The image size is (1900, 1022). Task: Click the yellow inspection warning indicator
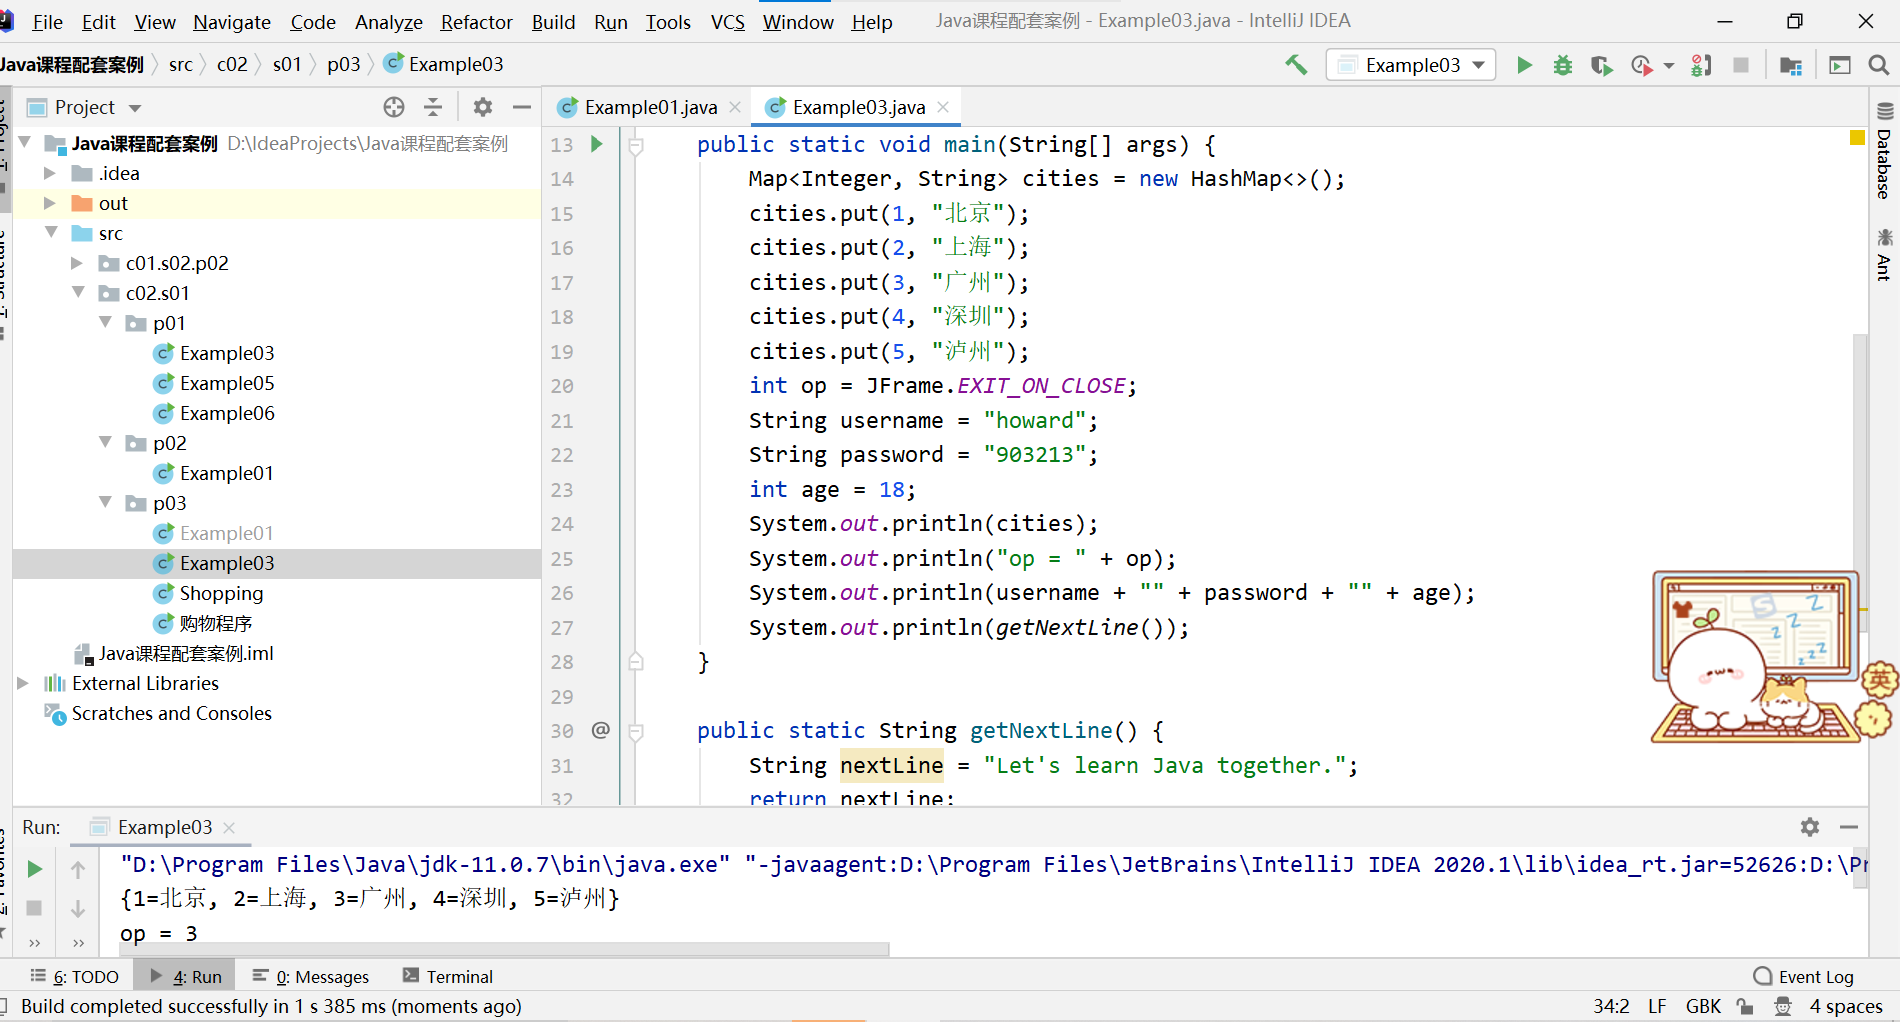[x=1857, y=138]
